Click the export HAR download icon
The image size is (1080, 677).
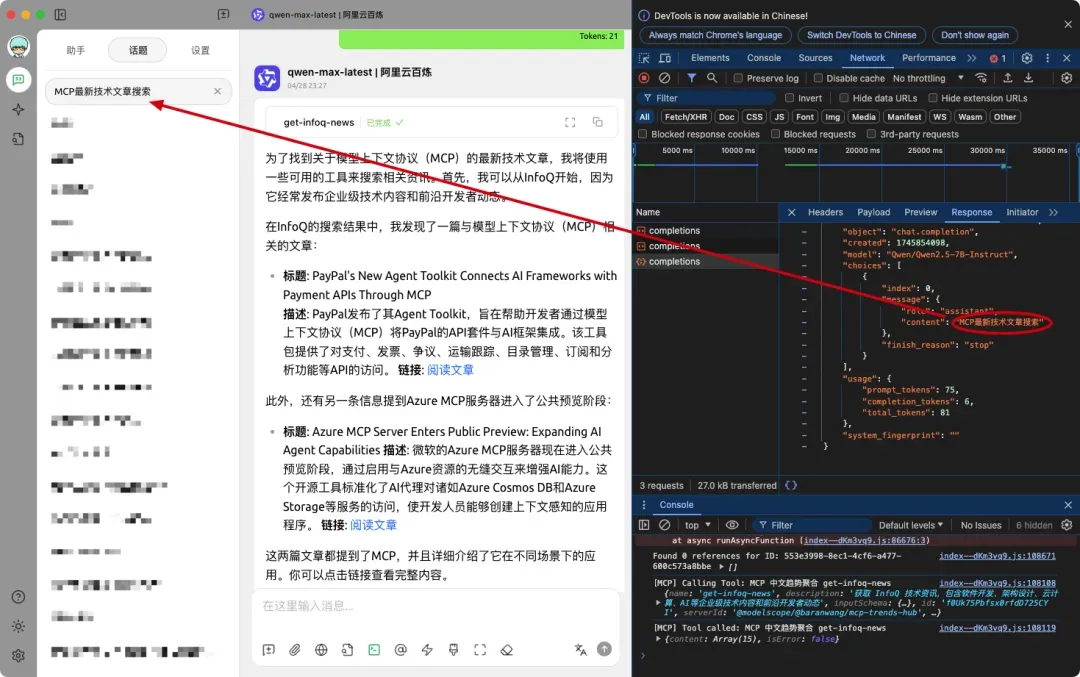point(1028,78)
